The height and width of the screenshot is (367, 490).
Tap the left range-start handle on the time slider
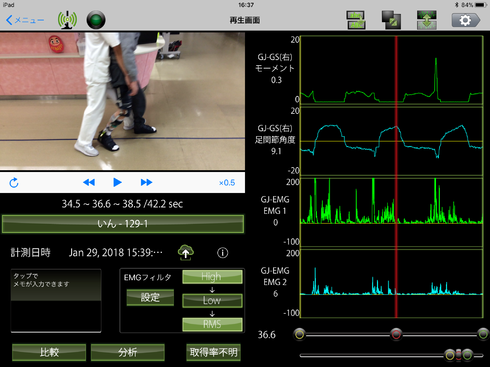tap(300, 334)
